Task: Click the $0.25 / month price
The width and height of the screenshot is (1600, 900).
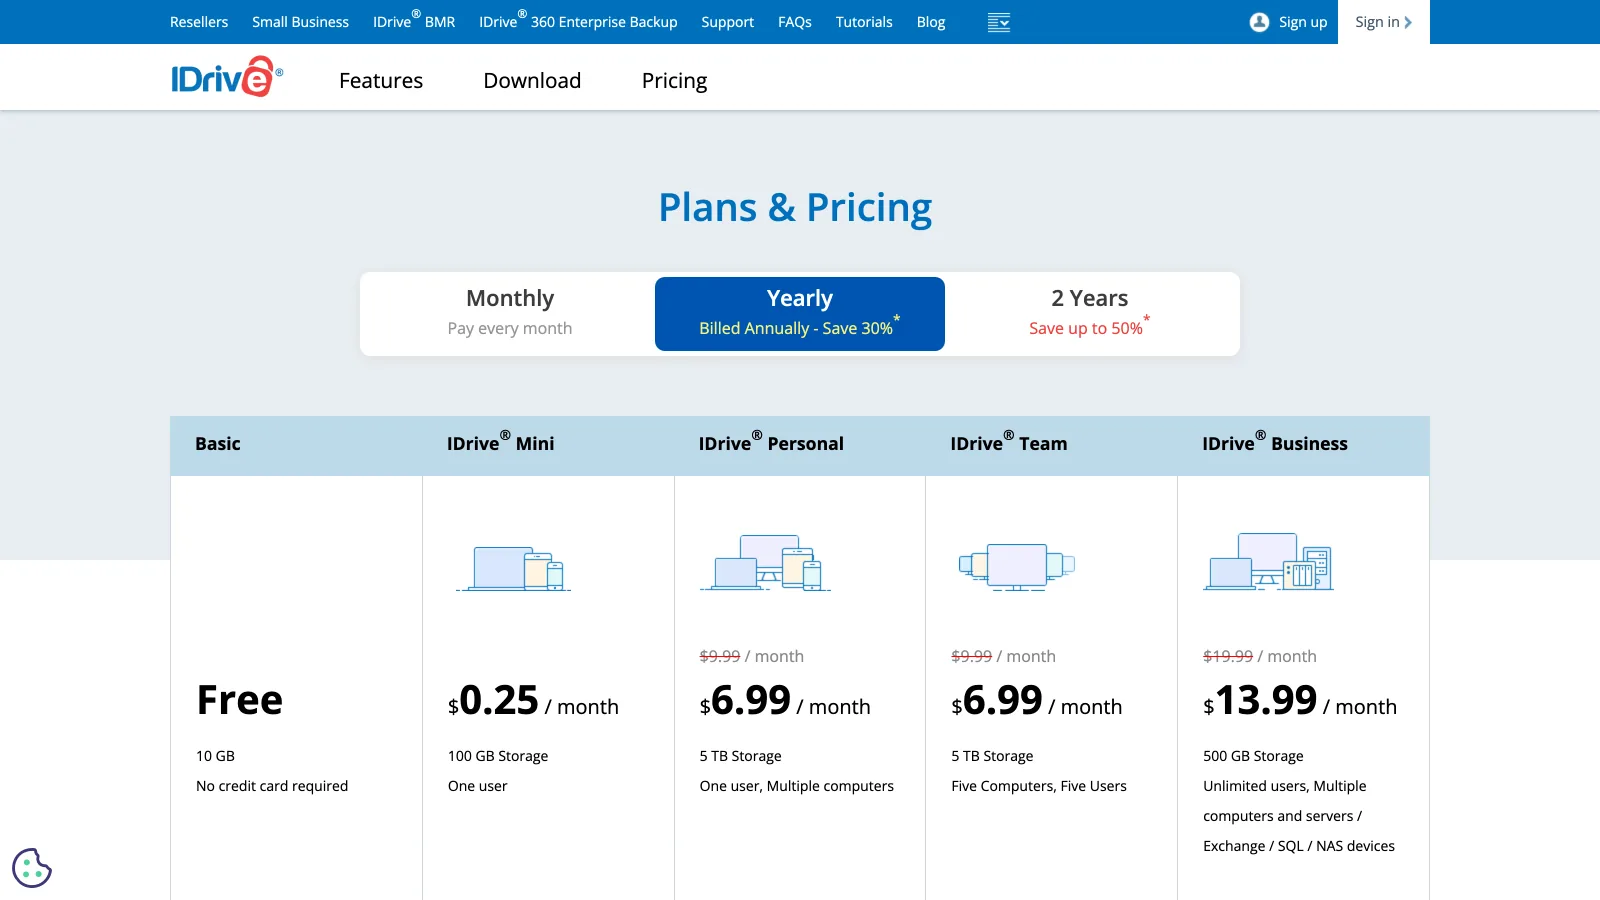Action: (x=533, y=701)
